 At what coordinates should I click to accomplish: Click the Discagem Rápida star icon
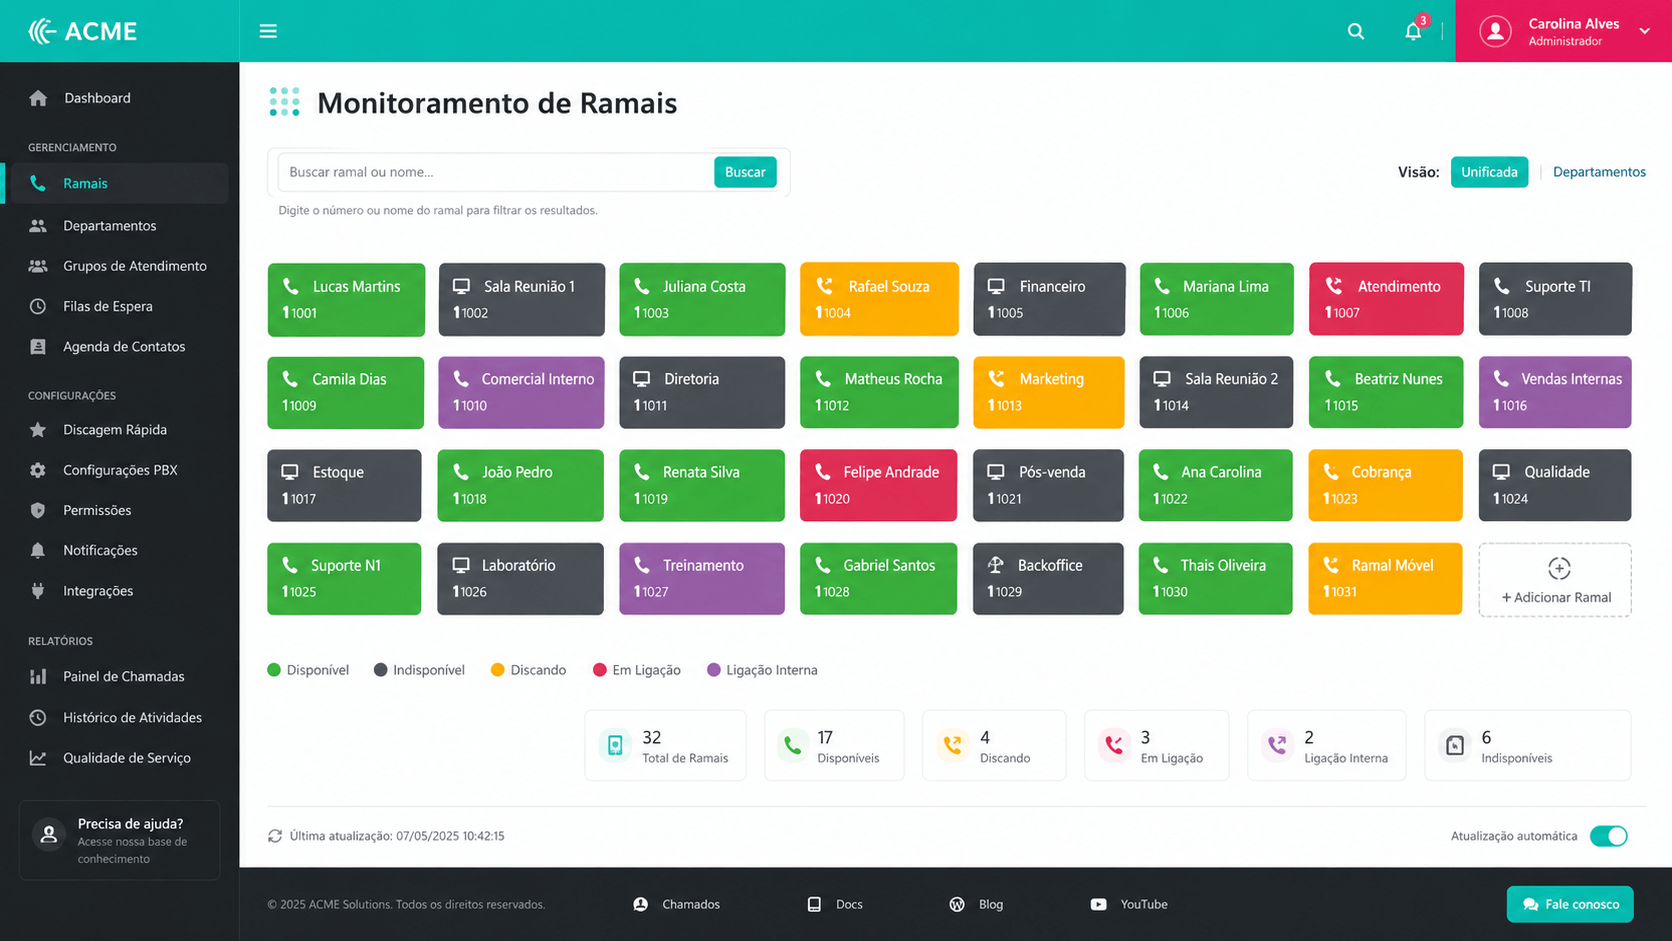[38, 430]
